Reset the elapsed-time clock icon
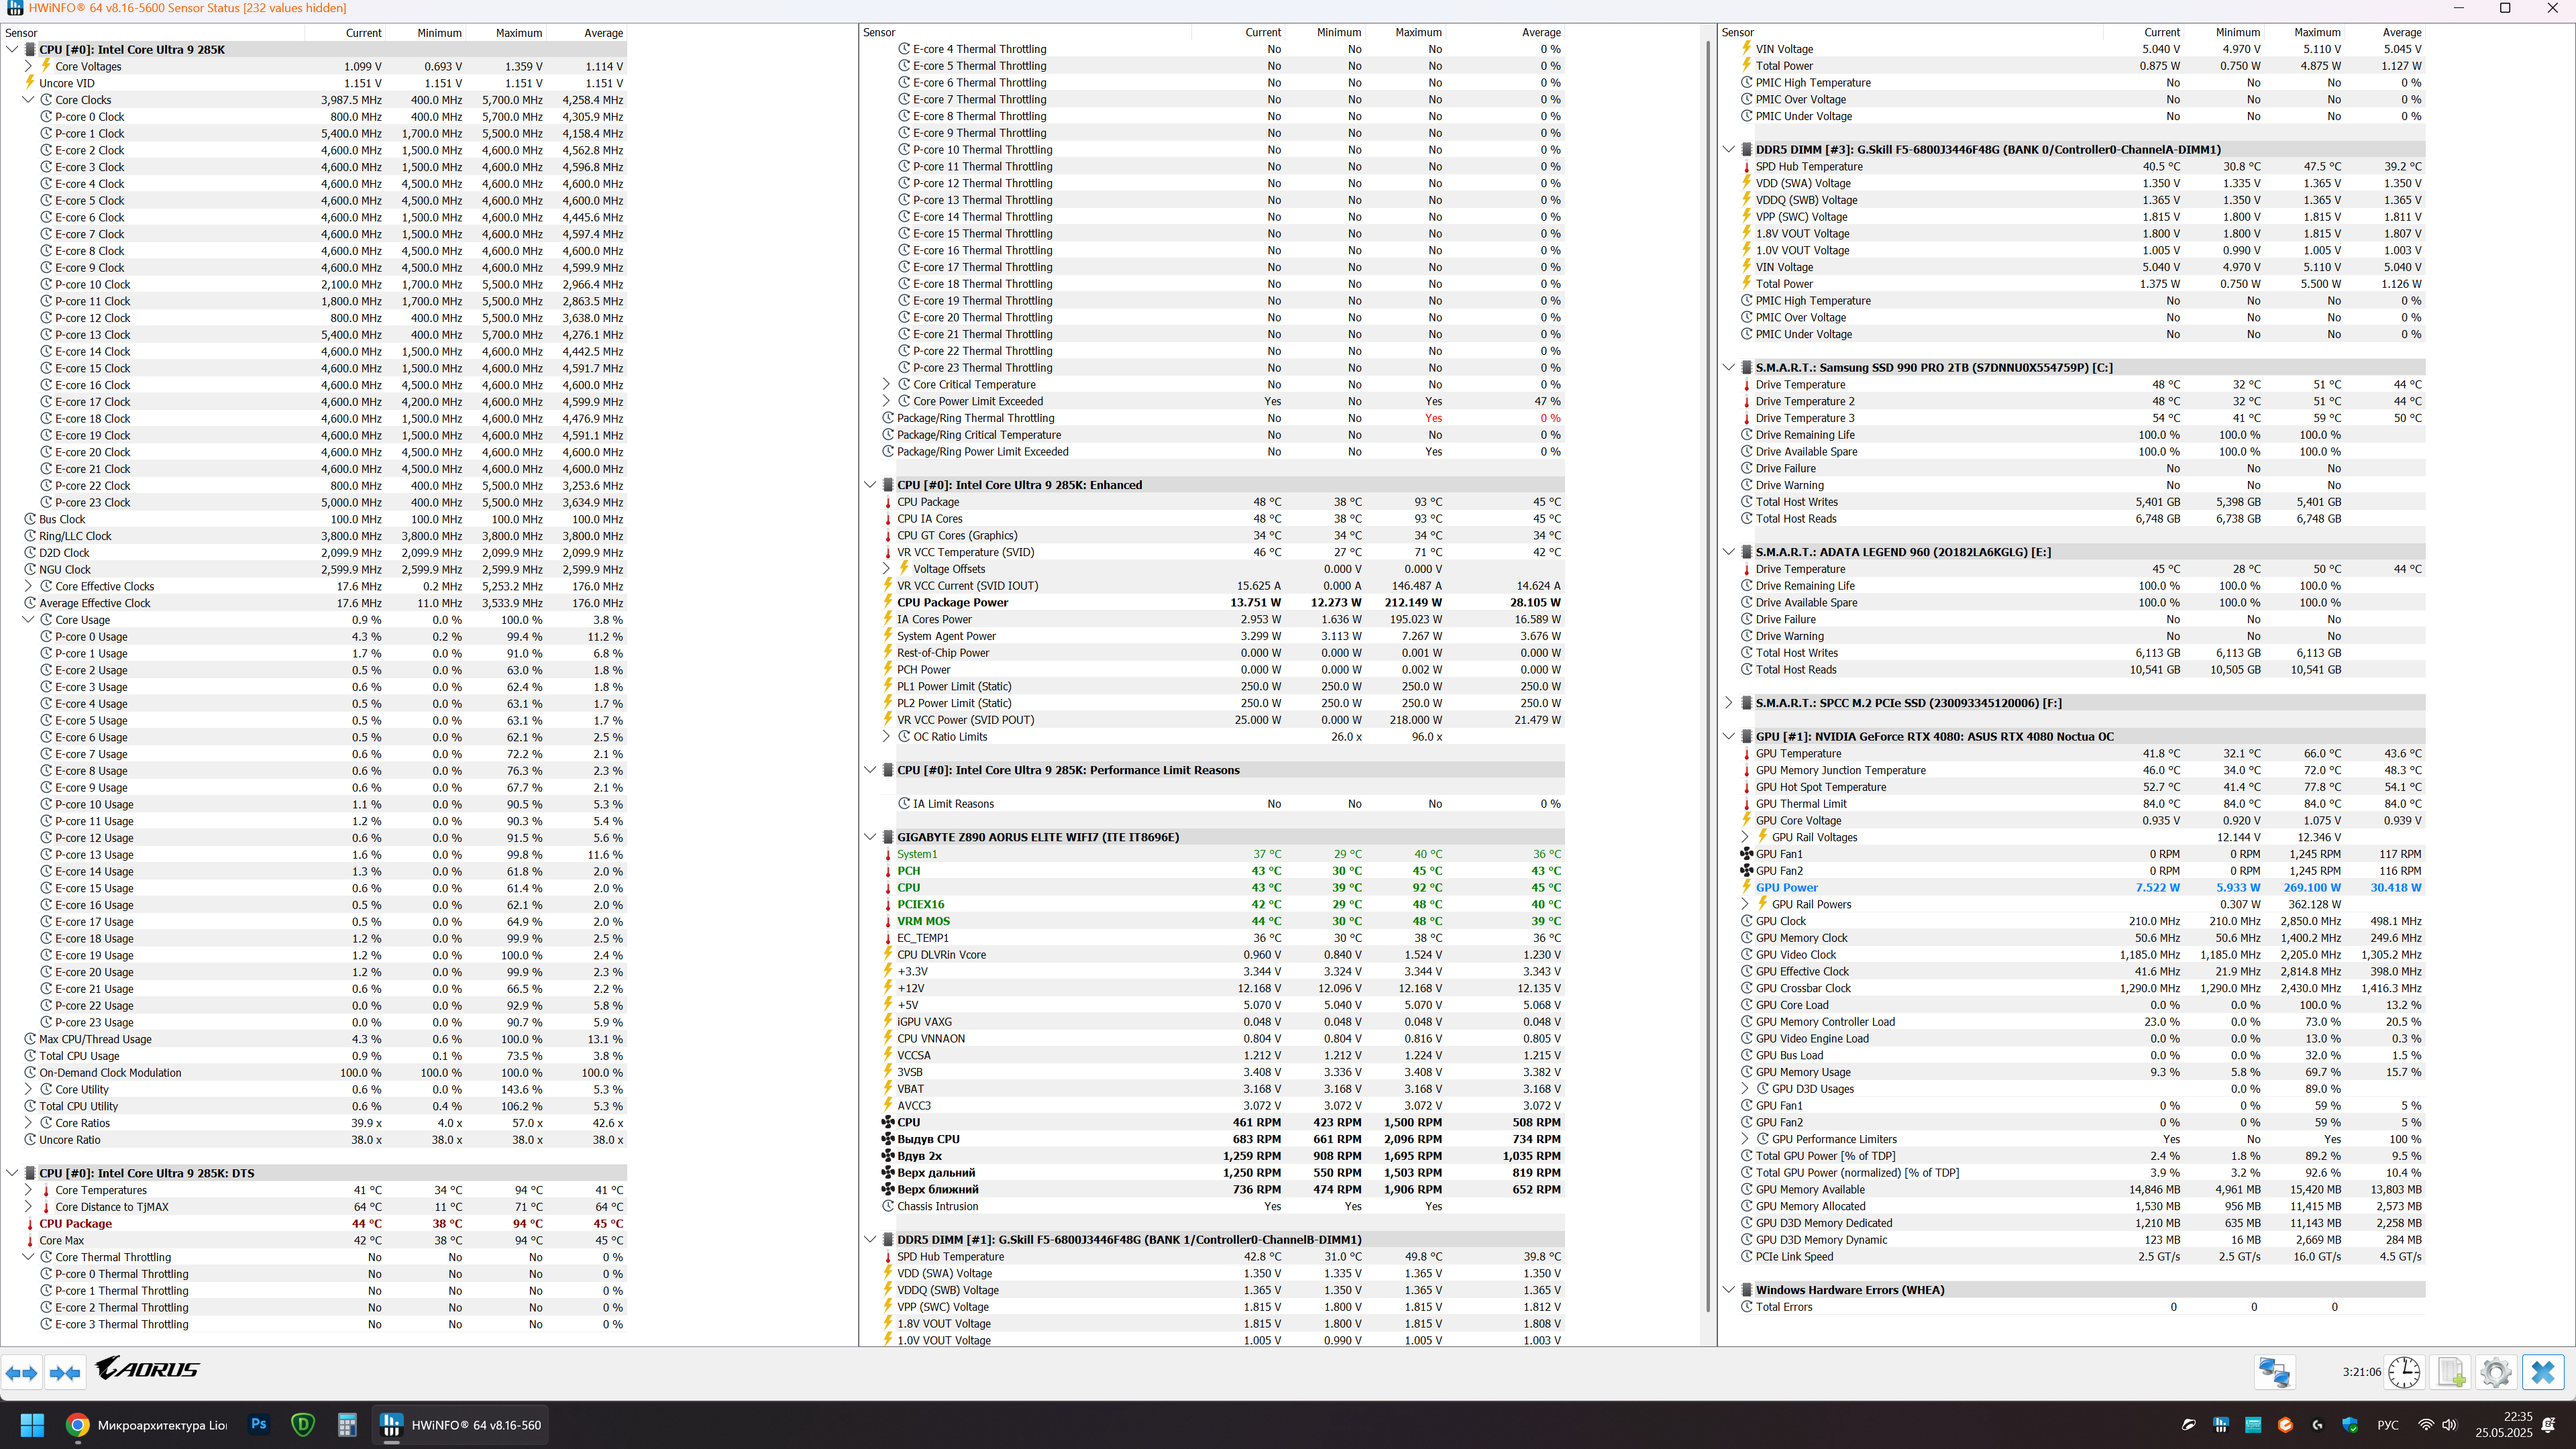 tap(2404, 1372)
